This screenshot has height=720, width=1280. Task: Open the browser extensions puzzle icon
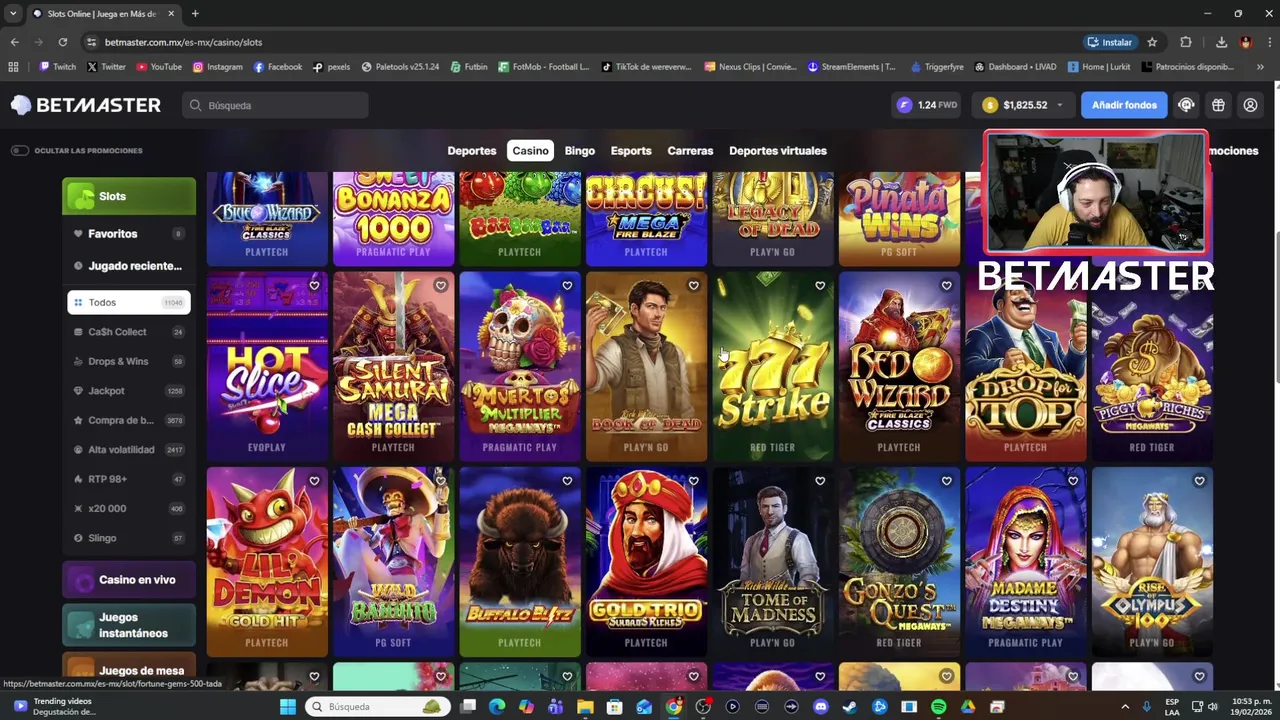point(1186,42)
